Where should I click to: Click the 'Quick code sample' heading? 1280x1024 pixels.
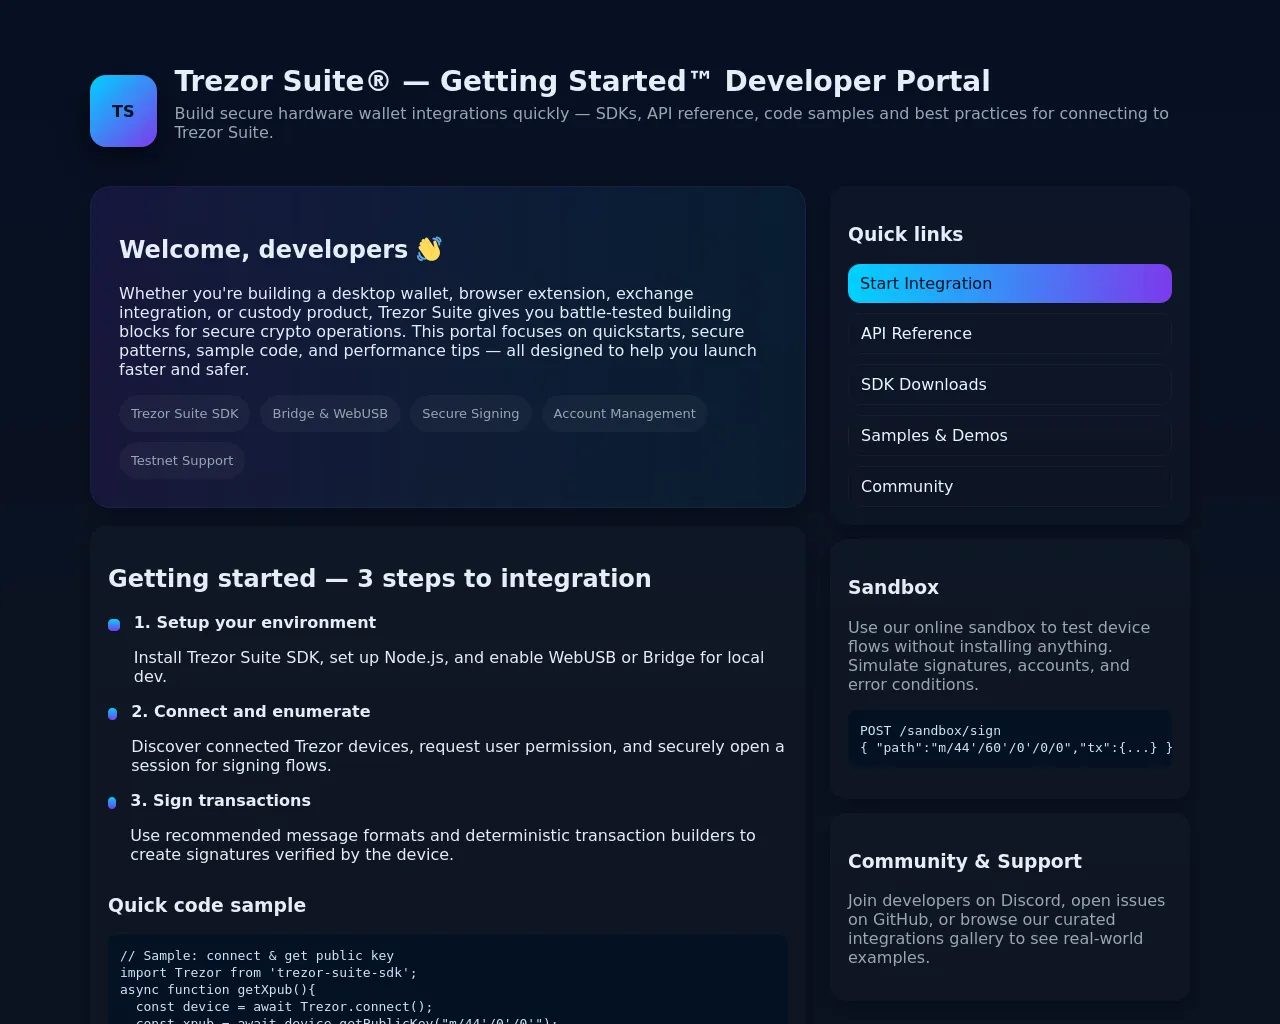(207, 905)
